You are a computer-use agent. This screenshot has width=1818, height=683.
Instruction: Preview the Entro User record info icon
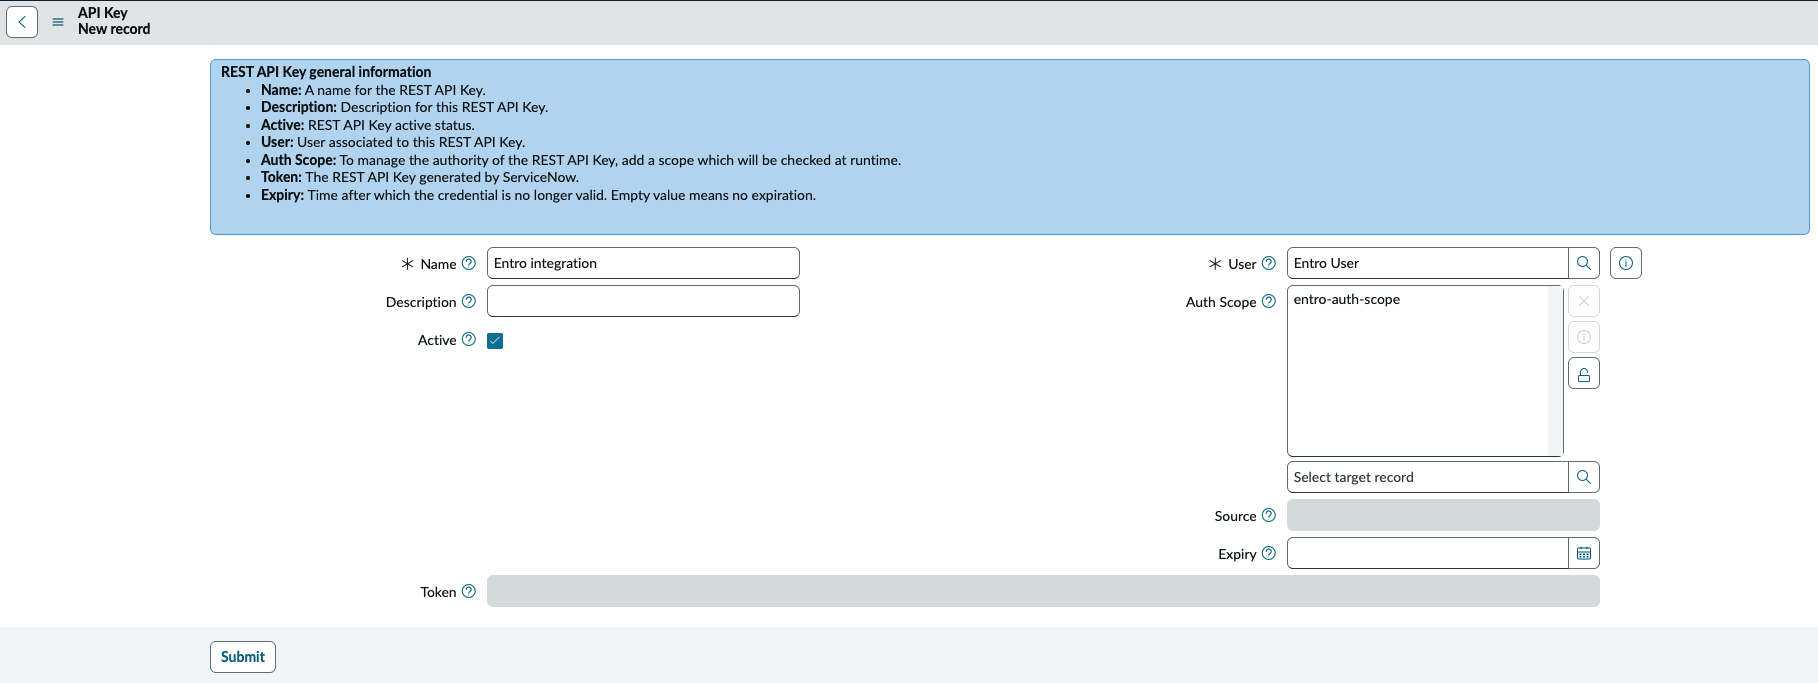coord(1626,263)
